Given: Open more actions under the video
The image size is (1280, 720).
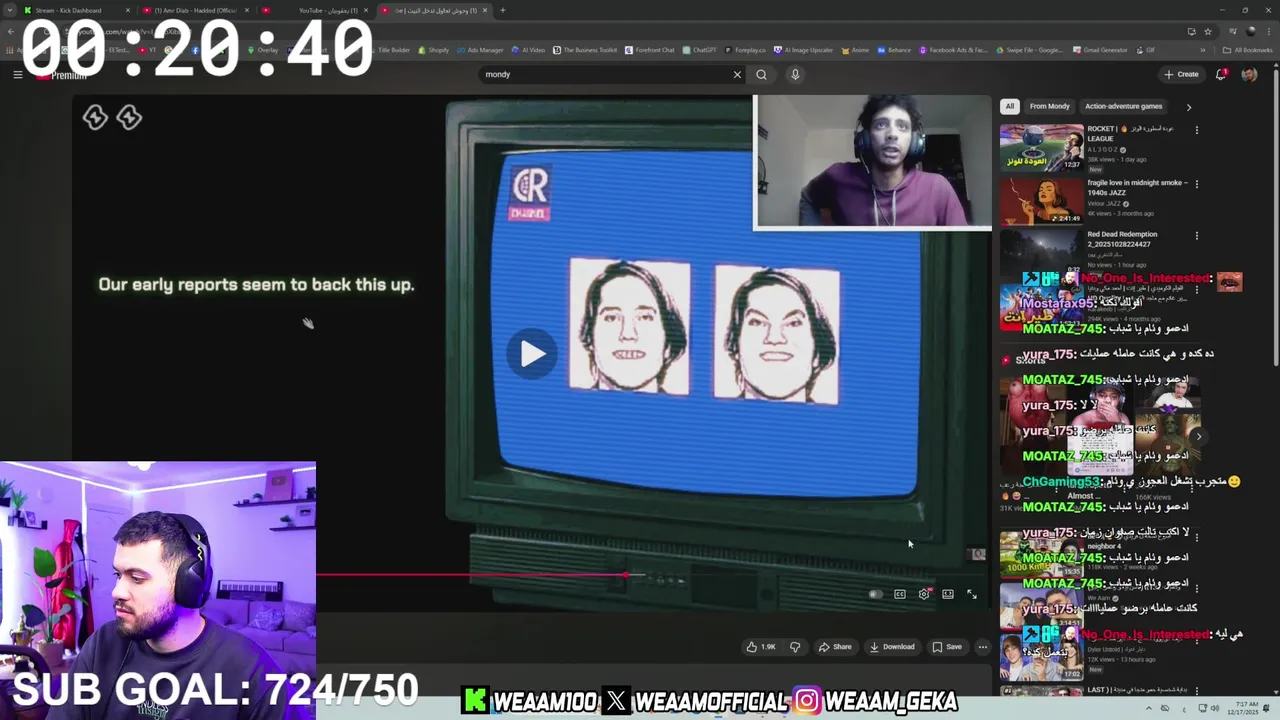Looking at the screenshot, I should point(982,647).
